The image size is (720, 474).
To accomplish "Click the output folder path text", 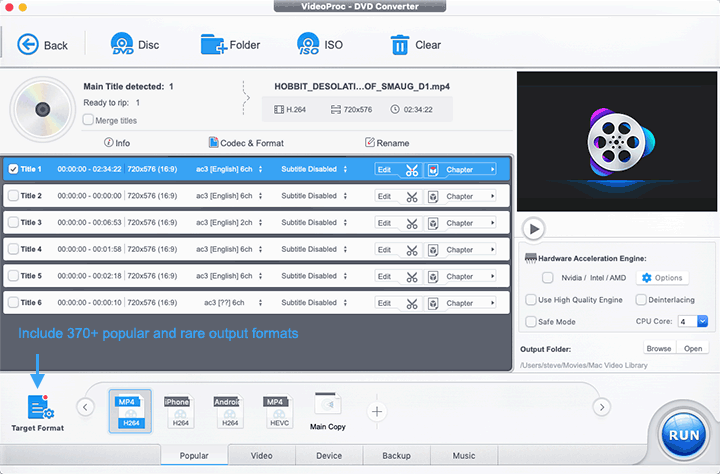I will (x=584, y=365).
